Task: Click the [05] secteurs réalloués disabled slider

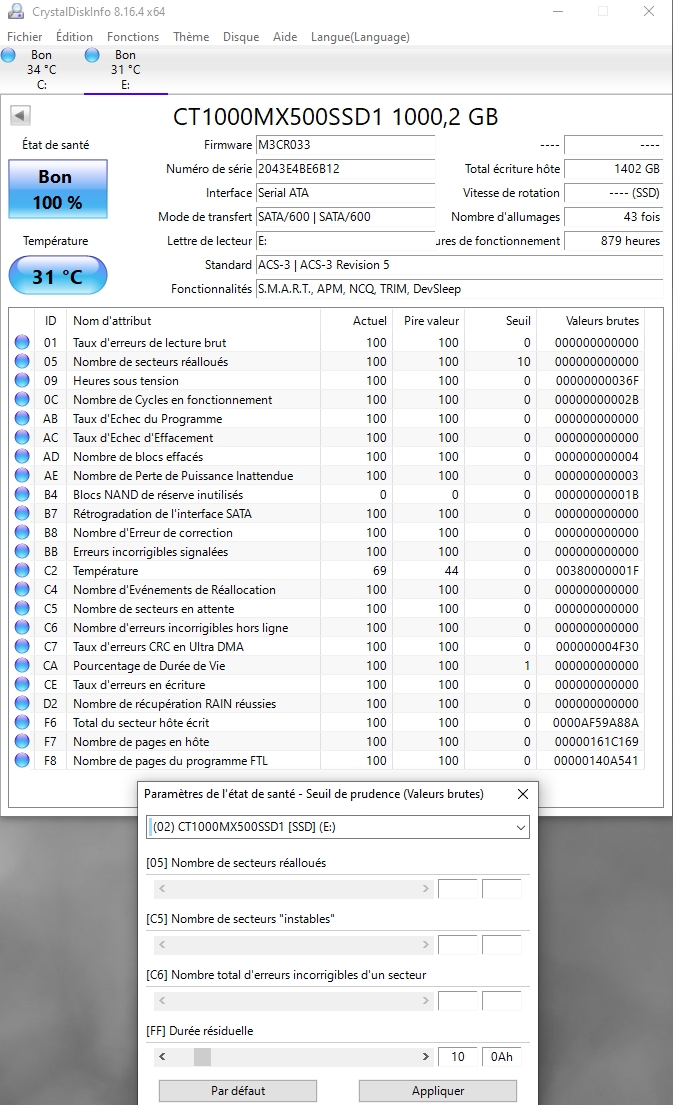Action: pyautogui.click(x=293, y=889)
